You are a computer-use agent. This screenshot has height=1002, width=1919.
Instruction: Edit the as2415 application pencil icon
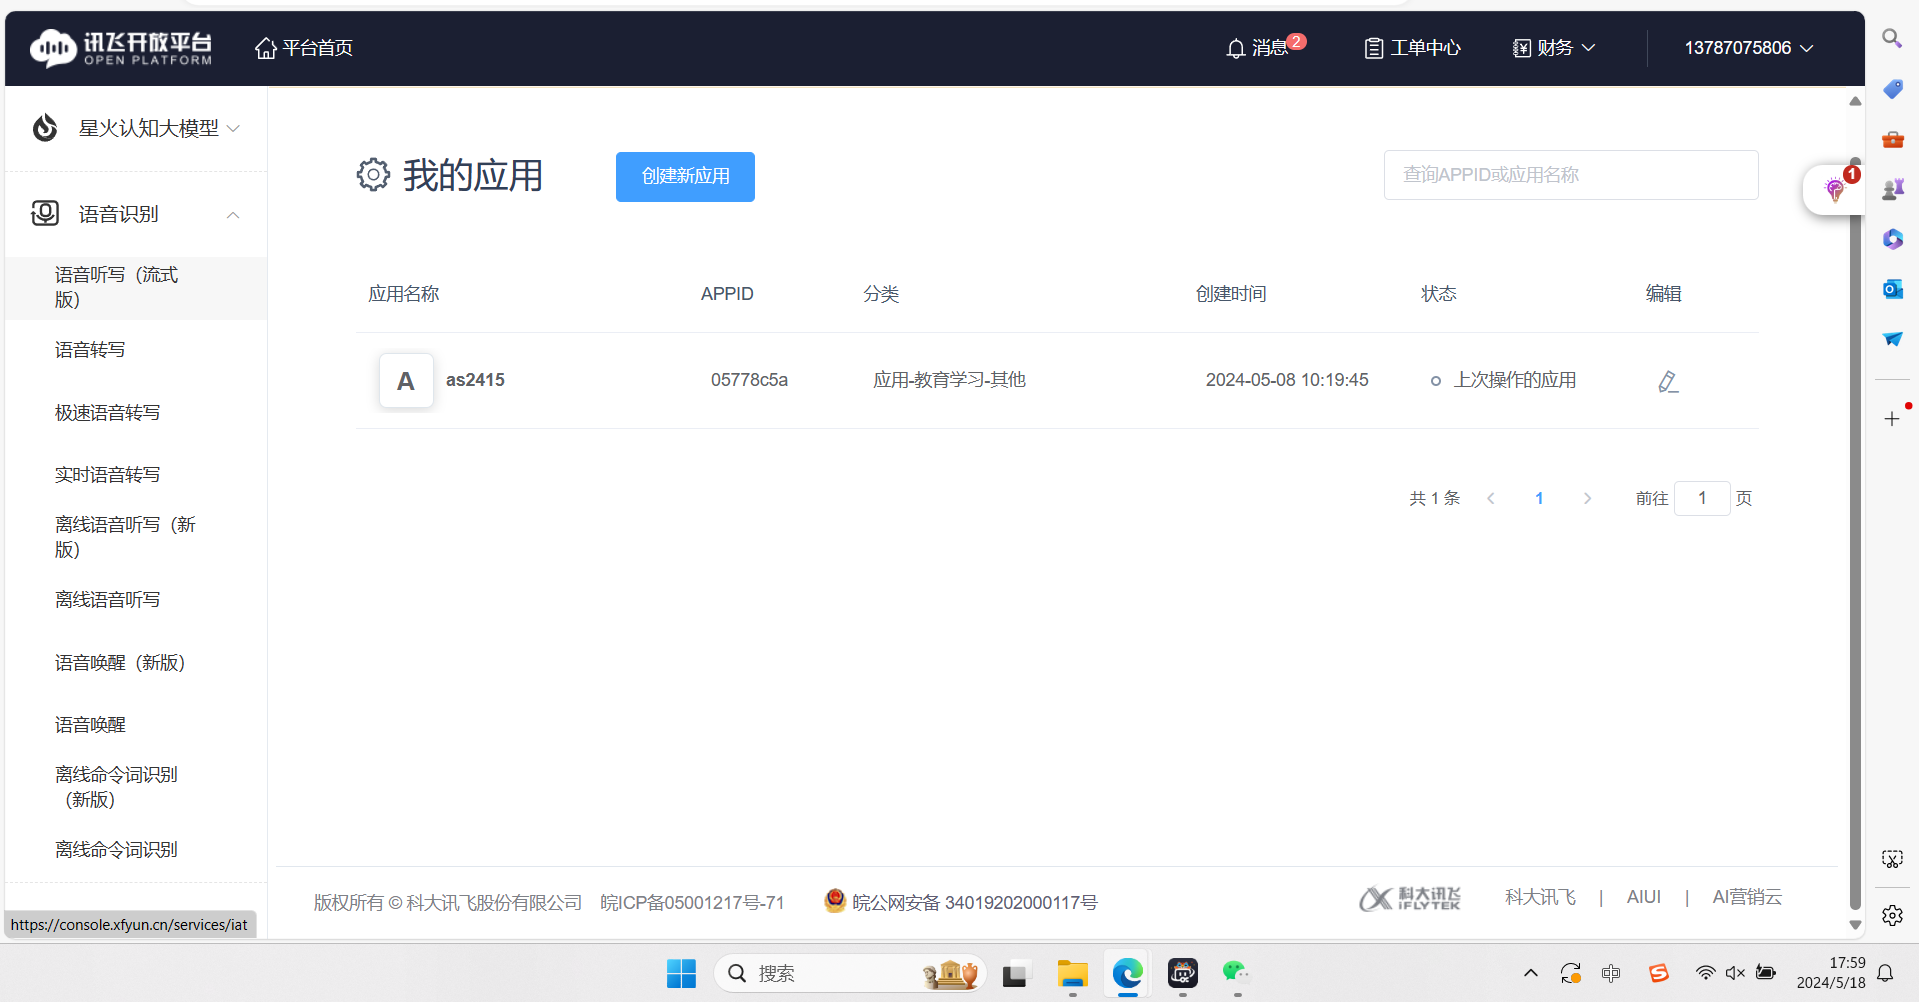point(1667,381)
